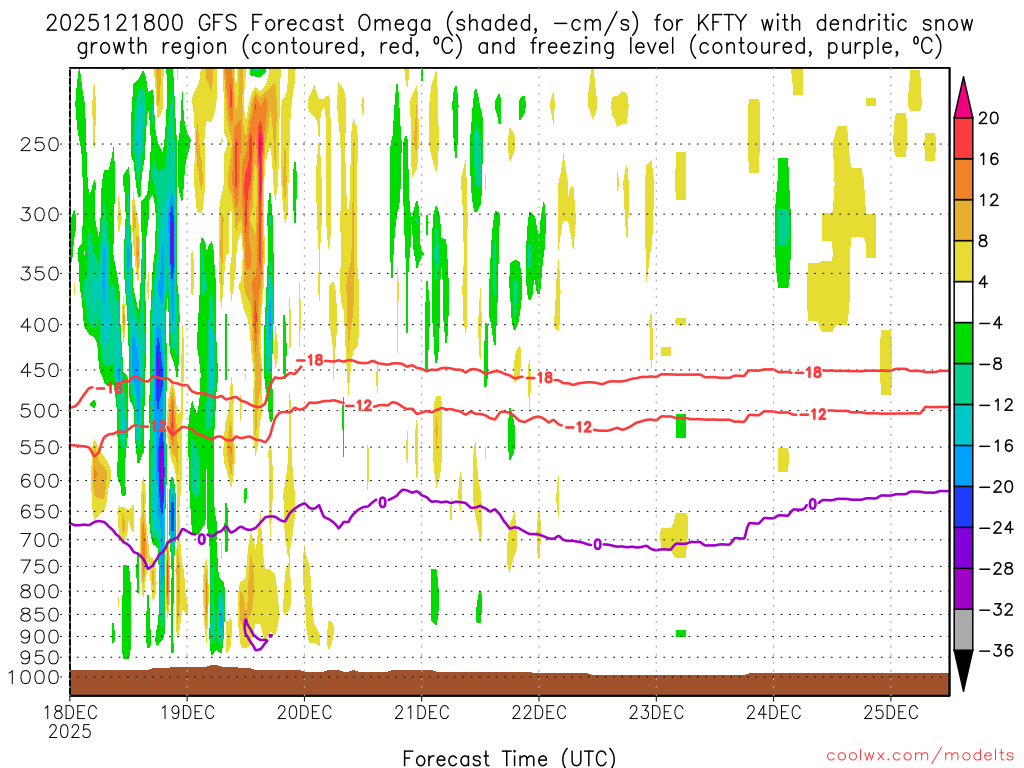The height and width of the screenshot is (768, 1024).
Task: Click the magenta upper arrow of colorbar
Action: (963, 98)
